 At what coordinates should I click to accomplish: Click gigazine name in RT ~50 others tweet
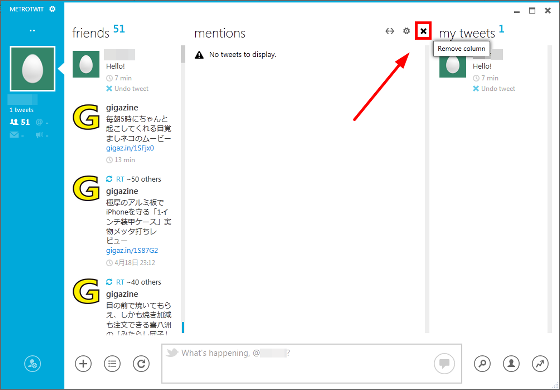click(122, 191)
